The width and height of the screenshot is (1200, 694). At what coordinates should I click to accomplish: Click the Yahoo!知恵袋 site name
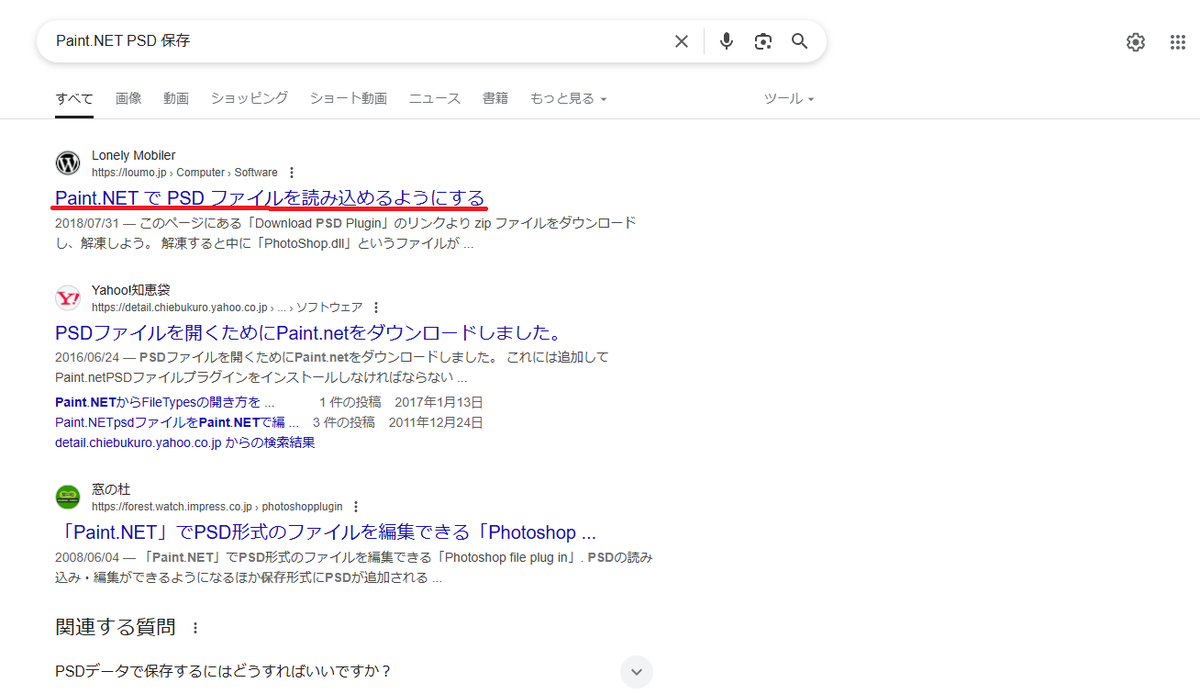[130, 290]
